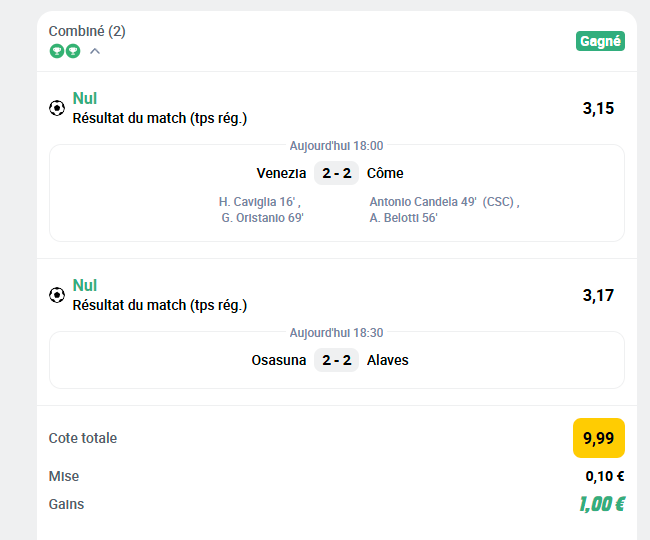Click the Antonio Candela 49' scorer line
The height and width of the screenshot is (540, 650).
pyautogui.click(x=444, y=202)
